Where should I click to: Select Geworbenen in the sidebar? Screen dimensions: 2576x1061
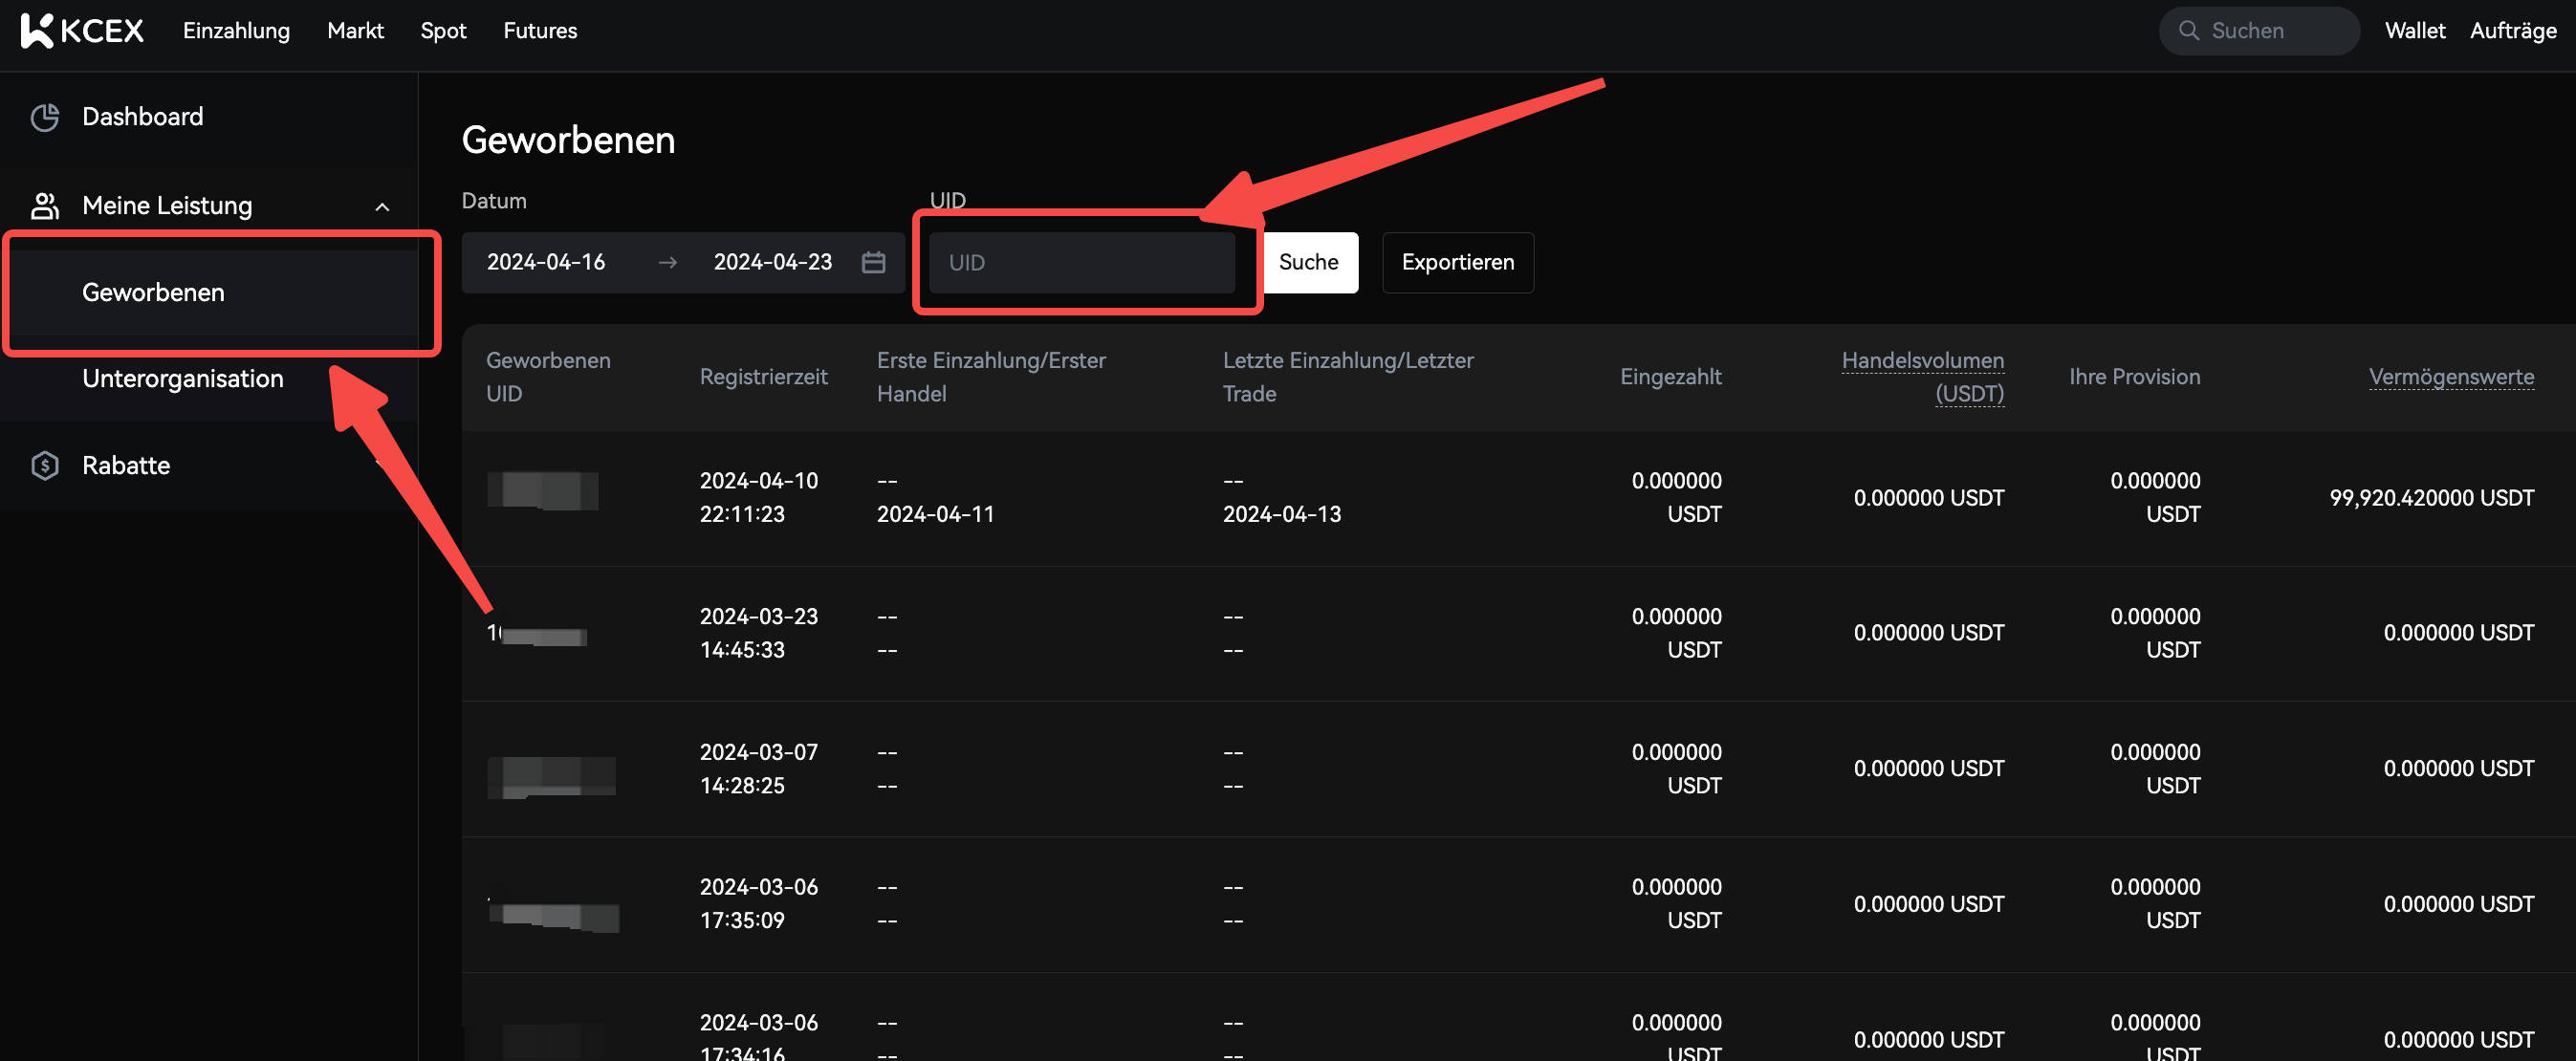153,292
